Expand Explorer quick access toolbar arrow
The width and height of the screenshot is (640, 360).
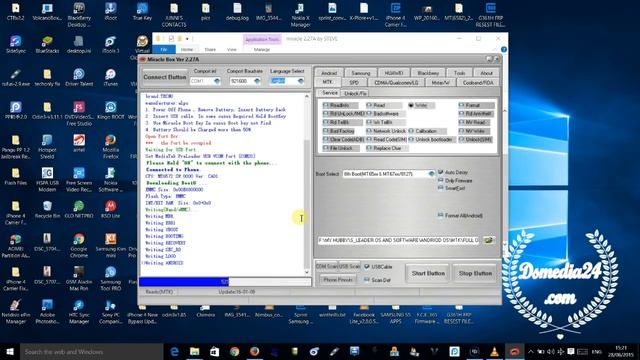(x=187, y=39)
